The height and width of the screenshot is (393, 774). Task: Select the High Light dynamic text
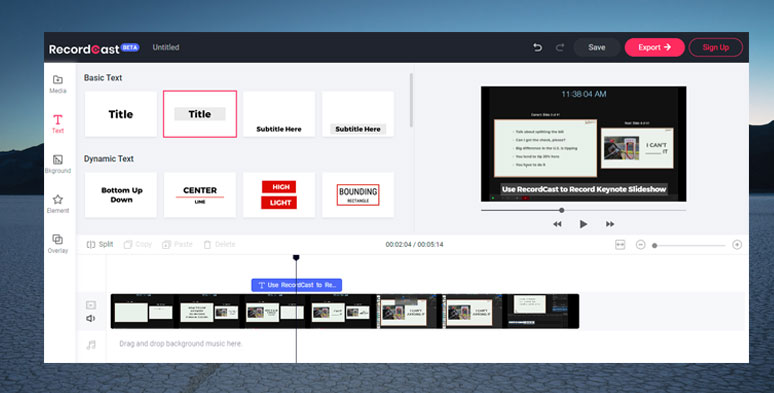click(x=279, y=195)
